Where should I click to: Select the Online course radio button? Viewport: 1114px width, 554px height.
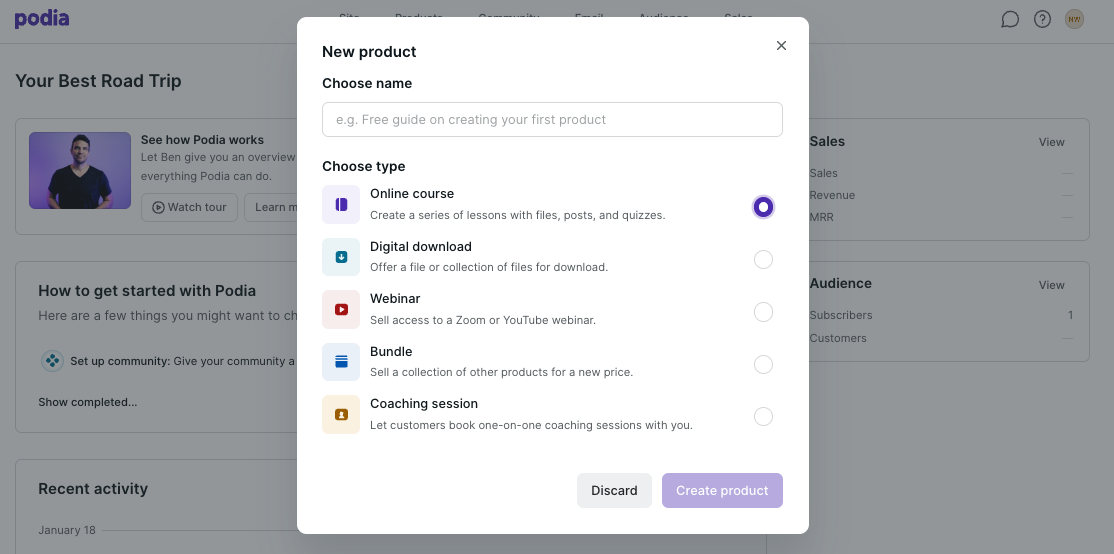click(x=763, y=207)
